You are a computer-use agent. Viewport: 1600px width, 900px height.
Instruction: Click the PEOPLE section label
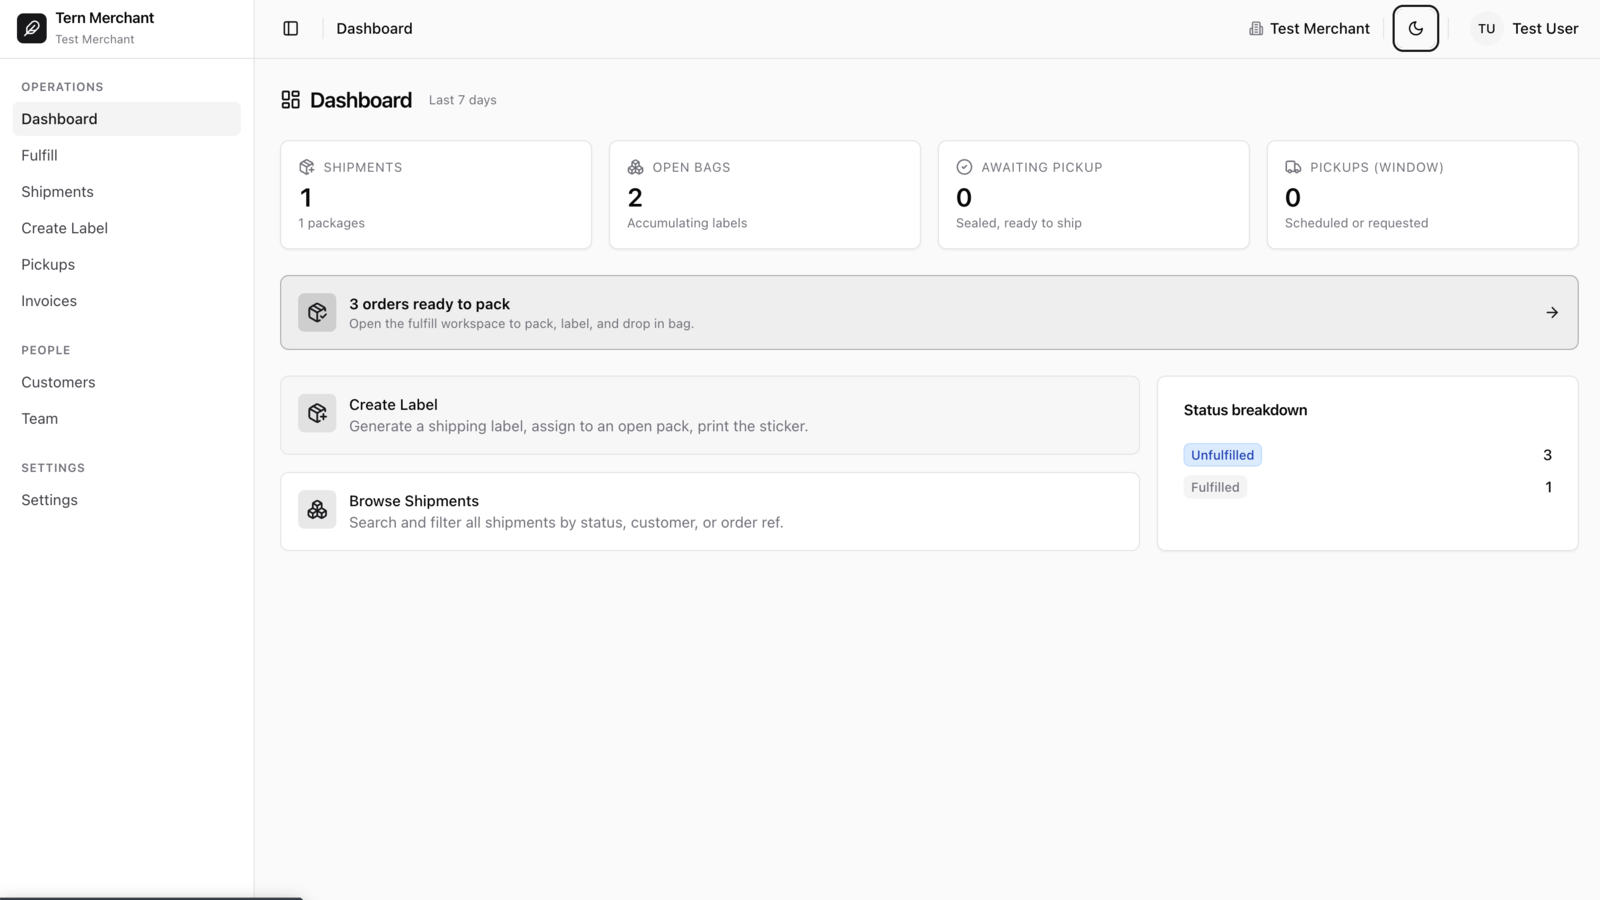[46, 350]
